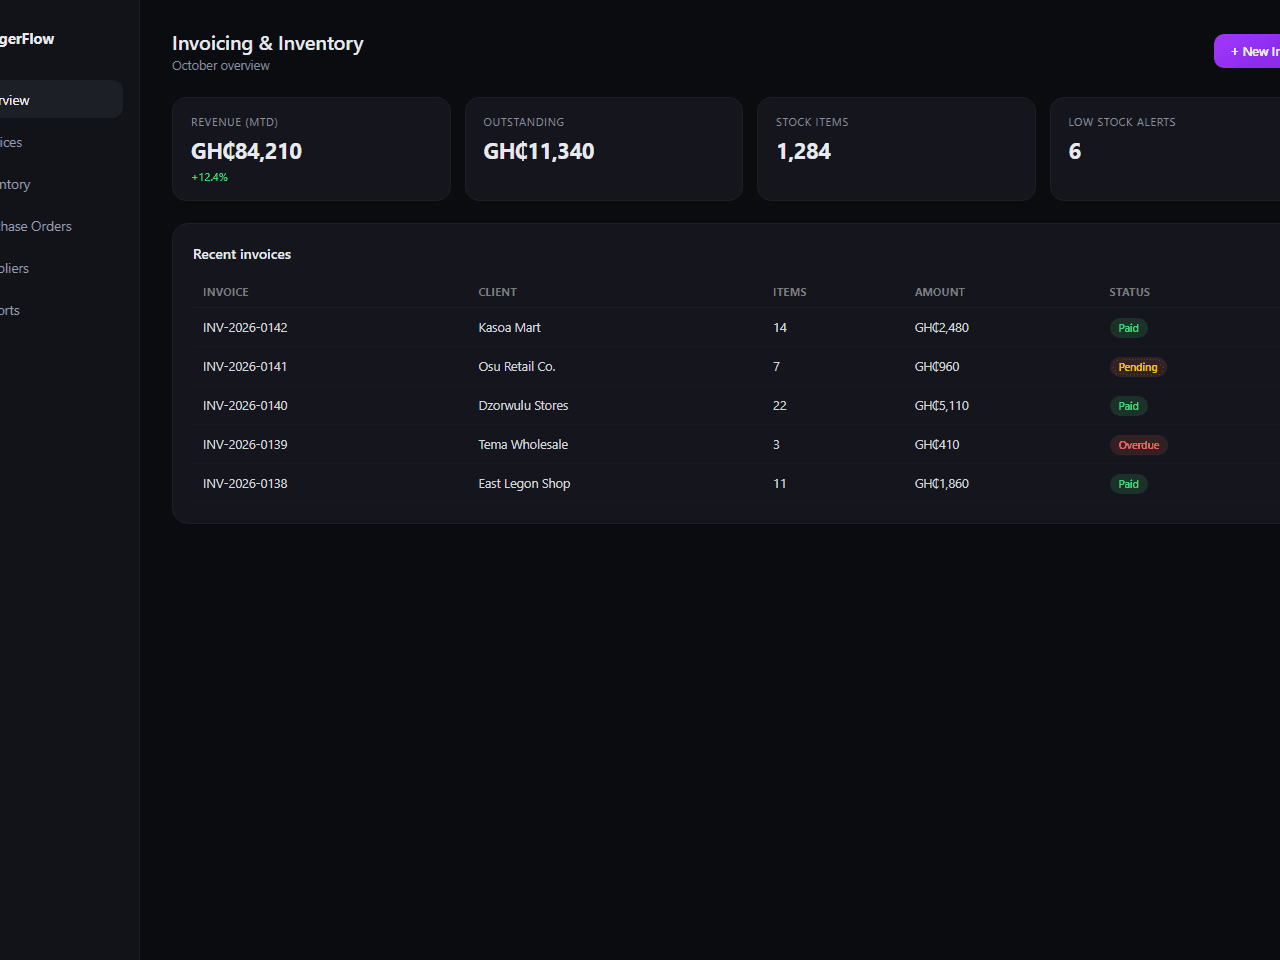The height and width of the screenshot is (960, 1280).
Task: Click the Pending status badge
Action: click(x=1138, y=367)
